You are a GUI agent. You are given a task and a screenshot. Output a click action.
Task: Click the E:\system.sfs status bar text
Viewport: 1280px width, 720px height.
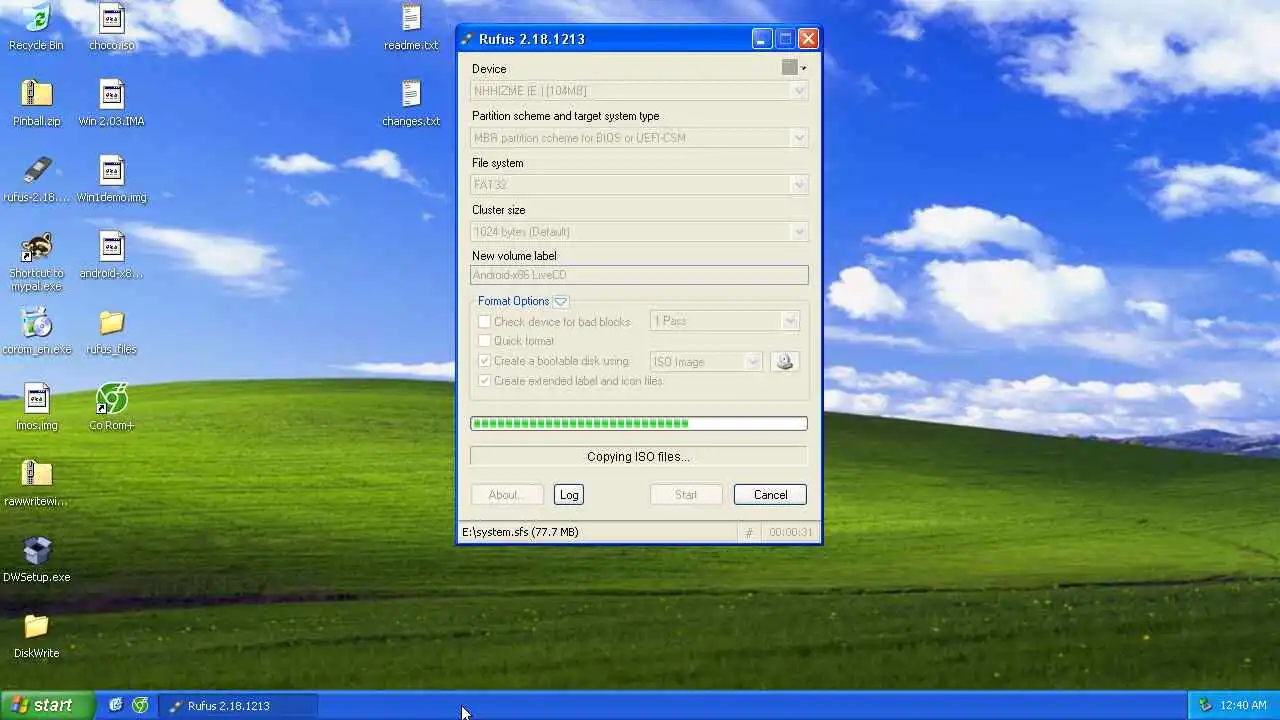tap(520, 532)
